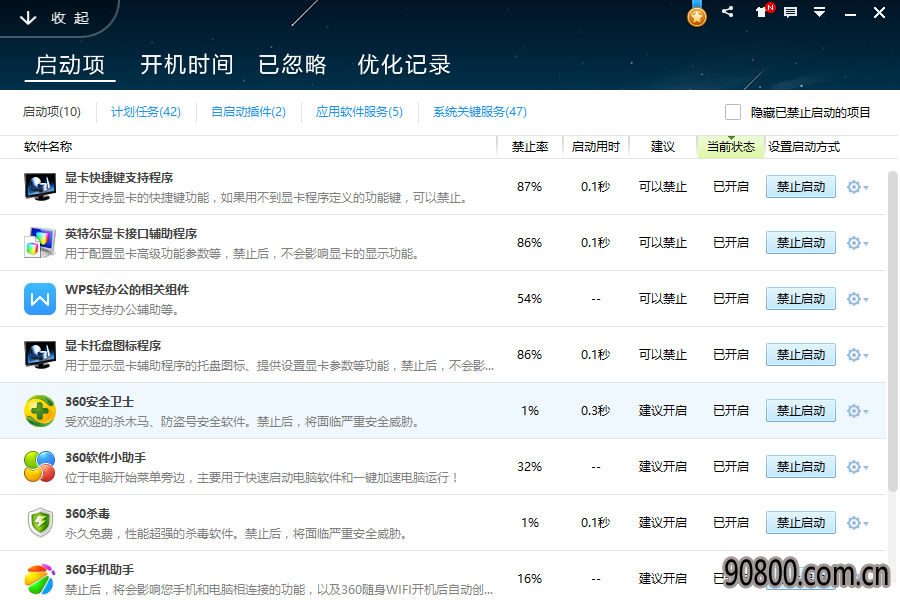
Task: Click the 32% 禁止率 value
Action: click(529, 467)
